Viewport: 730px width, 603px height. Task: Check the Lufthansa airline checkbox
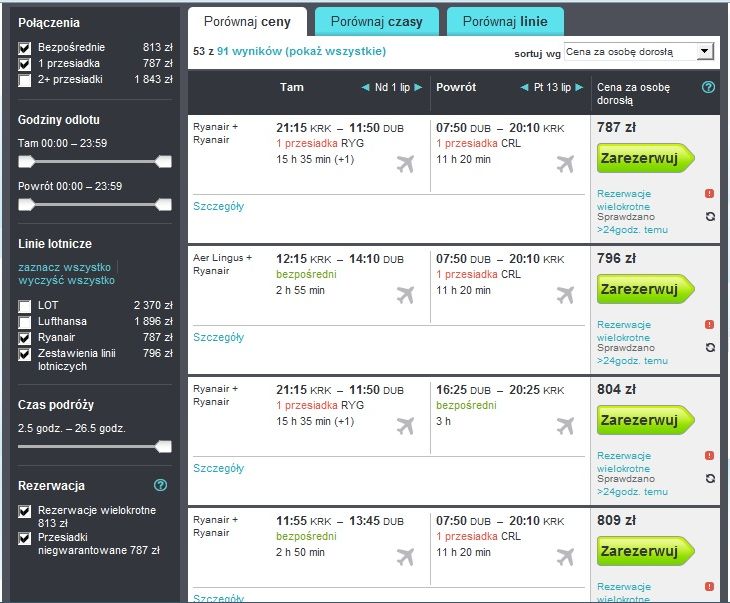pyautogui.click(x=25, y=322)
